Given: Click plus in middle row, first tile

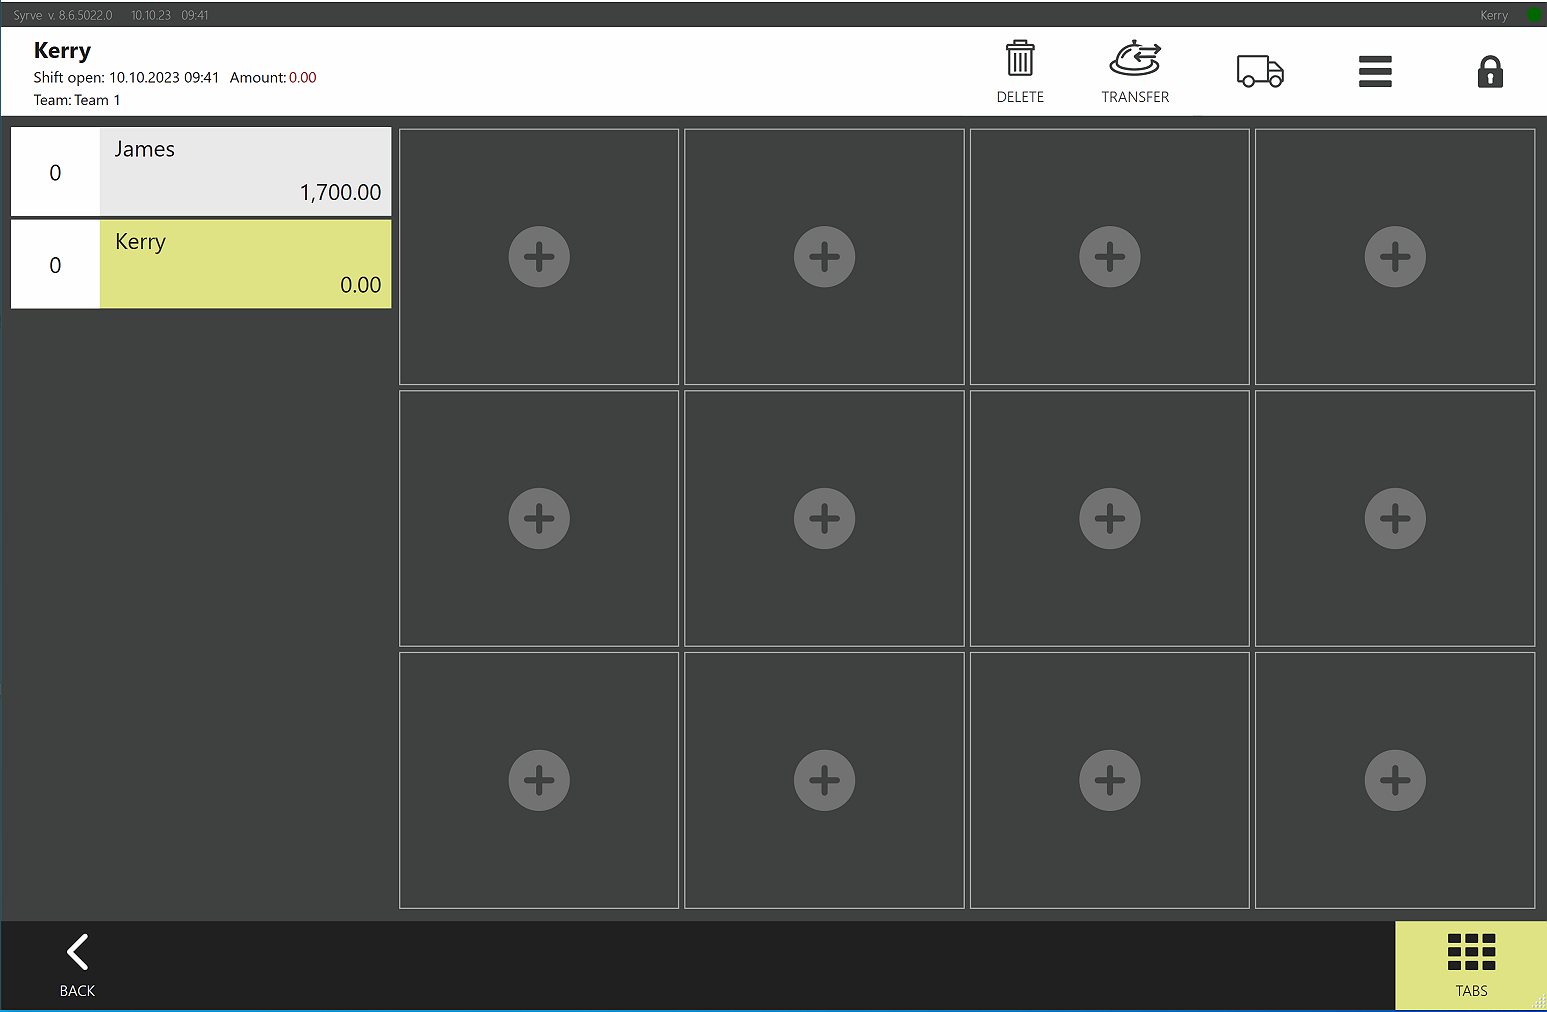Looking at the screenshot, I should tap(539, 518).
